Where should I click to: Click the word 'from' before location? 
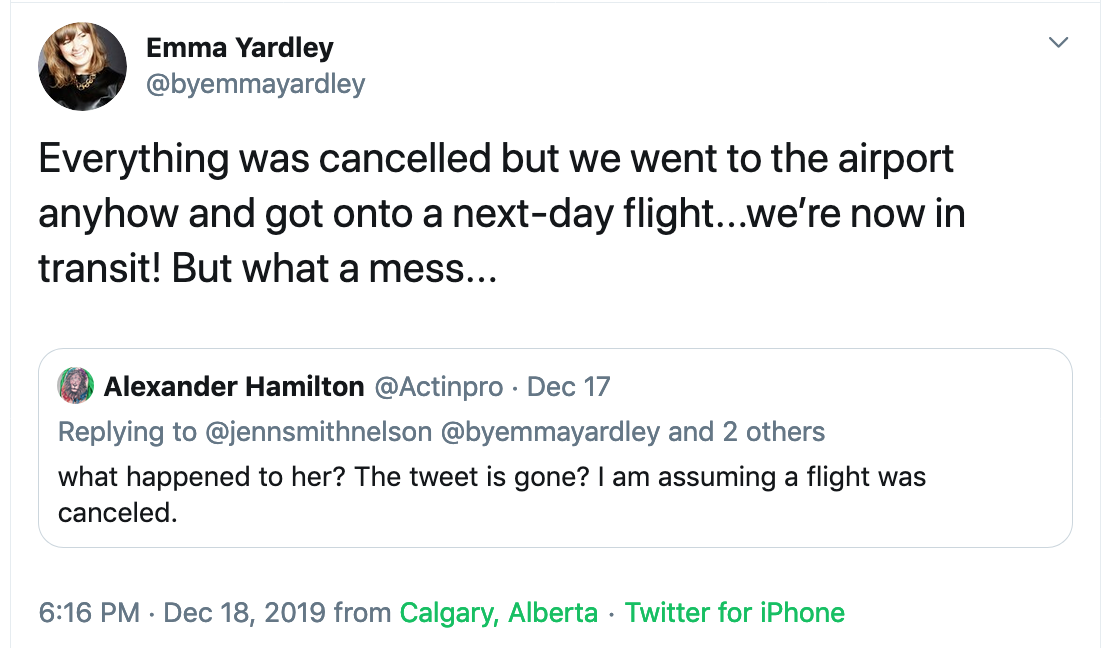363,613
